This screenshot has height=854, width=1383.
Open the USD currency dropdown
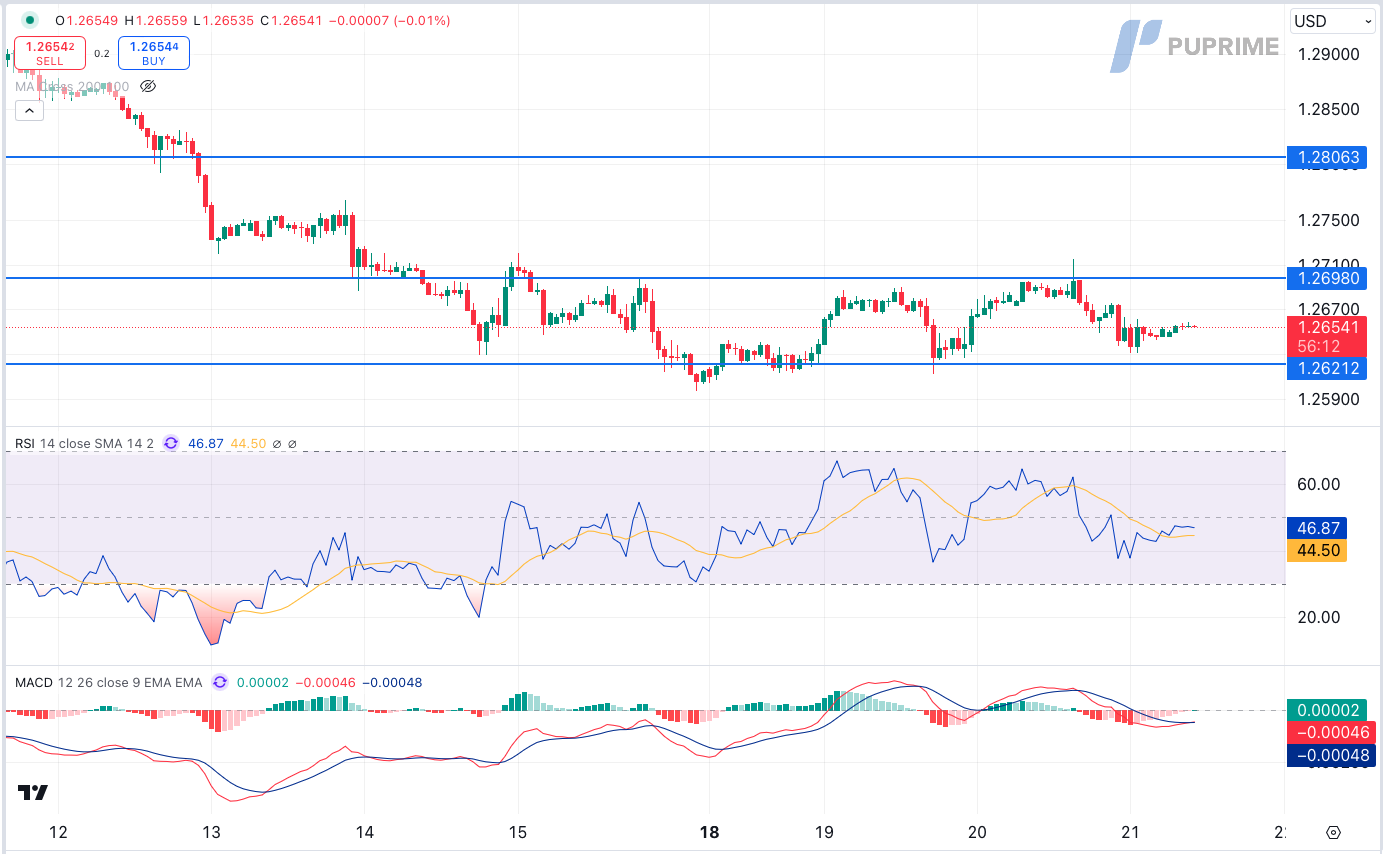click(x=1333, y=21)
